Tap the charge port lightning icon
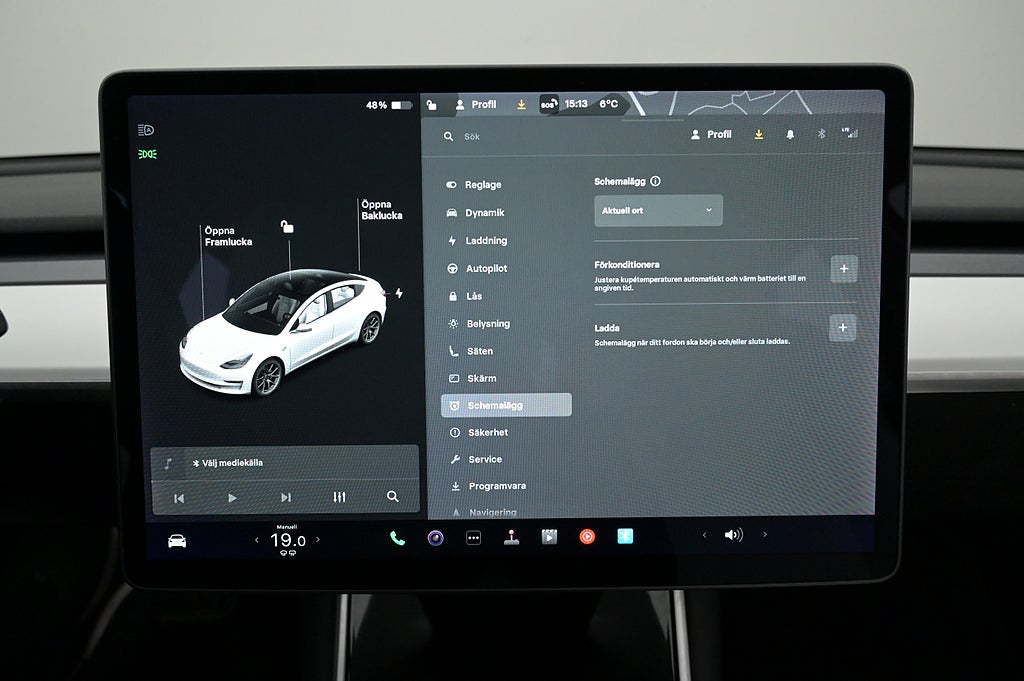 [x=399, y=293]
